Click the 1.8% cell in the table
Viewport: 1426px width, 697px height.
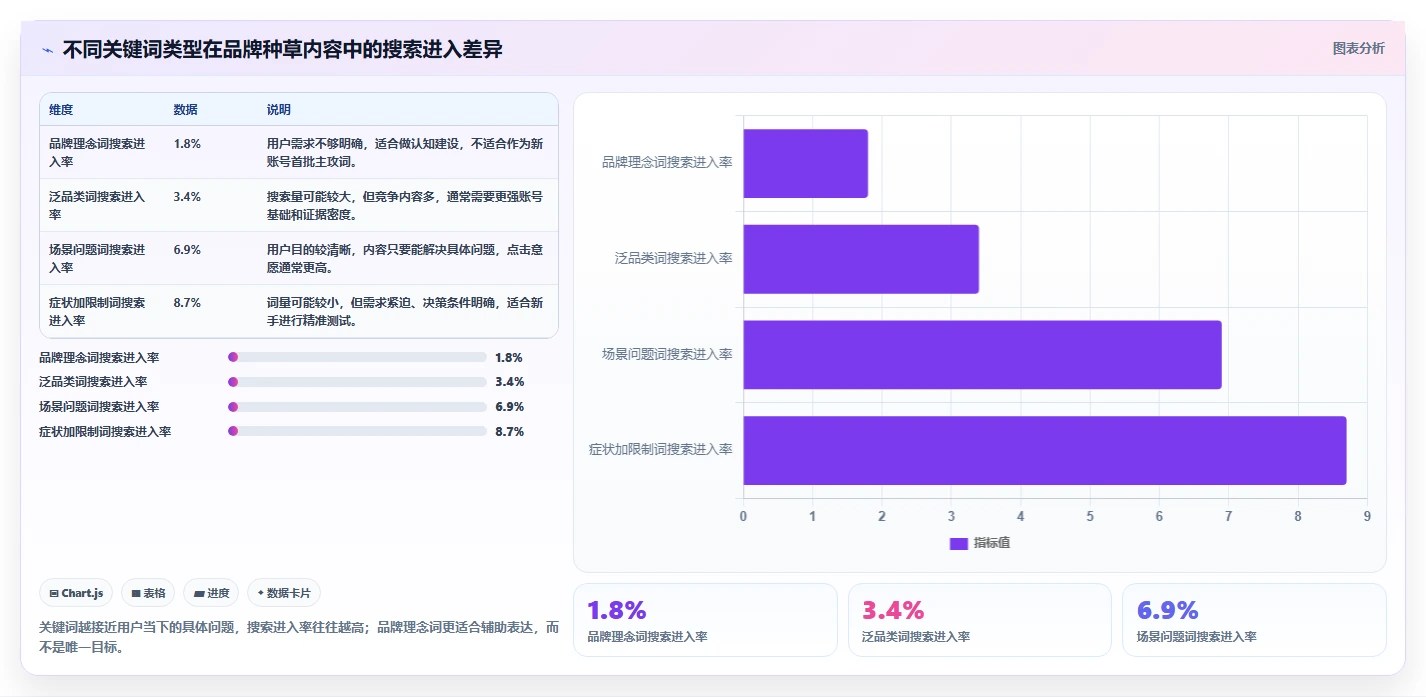[x=187, y=144]
